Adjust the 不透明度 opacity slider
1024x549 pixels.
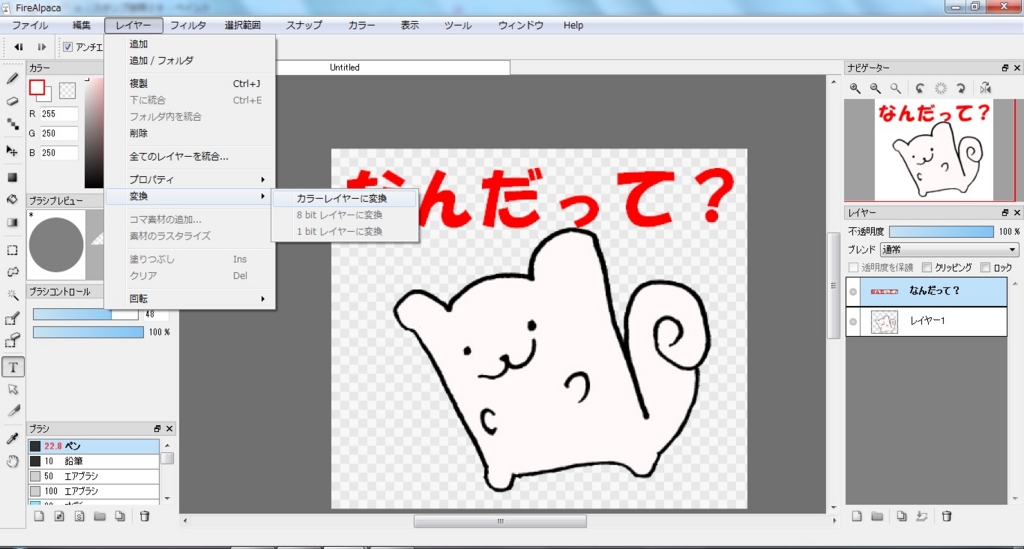(x=941, y=232)
